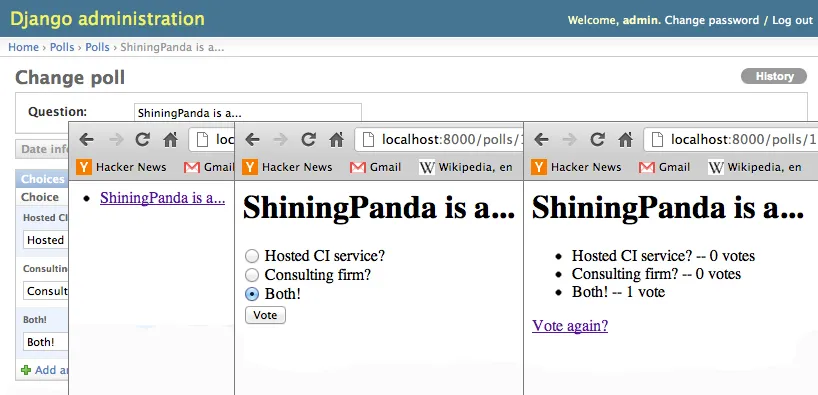
Task: Click Home icon in results browser window
Action: tap(625, 139)
